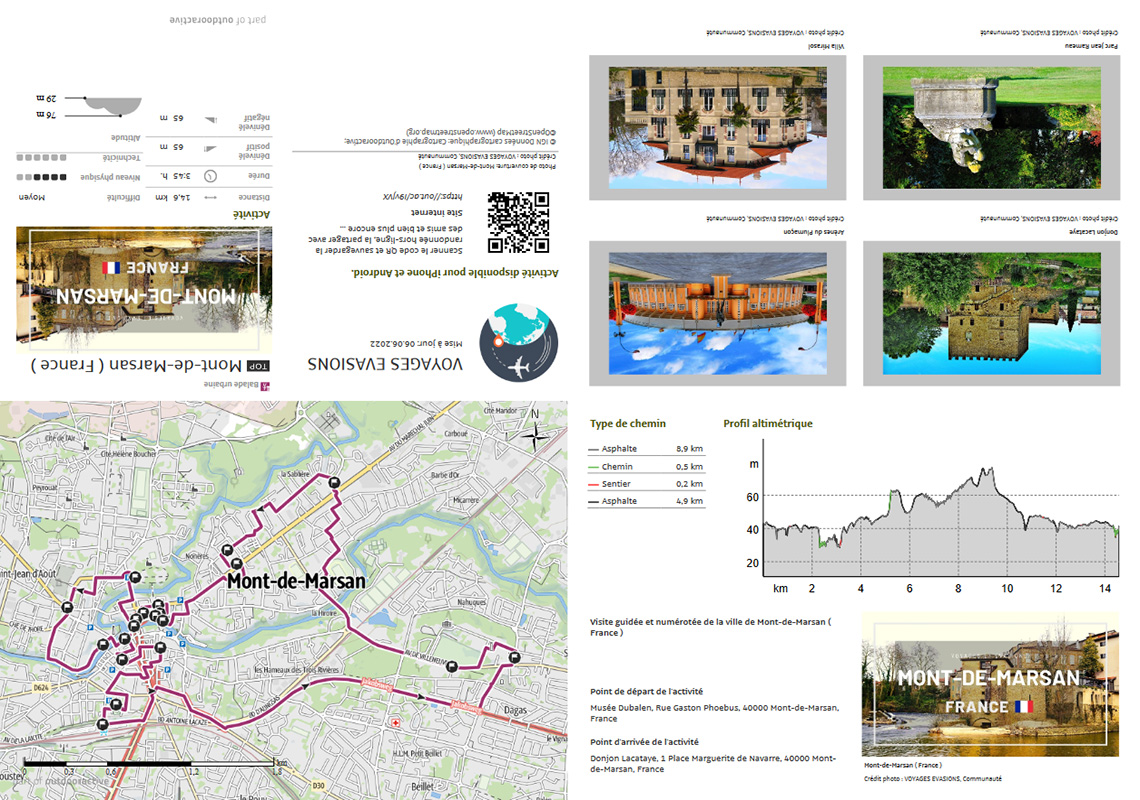Click the green Chemin legend line
The height and width of the screenshot is (800, 1140).
pyautogui.click(x=593, y=467)
